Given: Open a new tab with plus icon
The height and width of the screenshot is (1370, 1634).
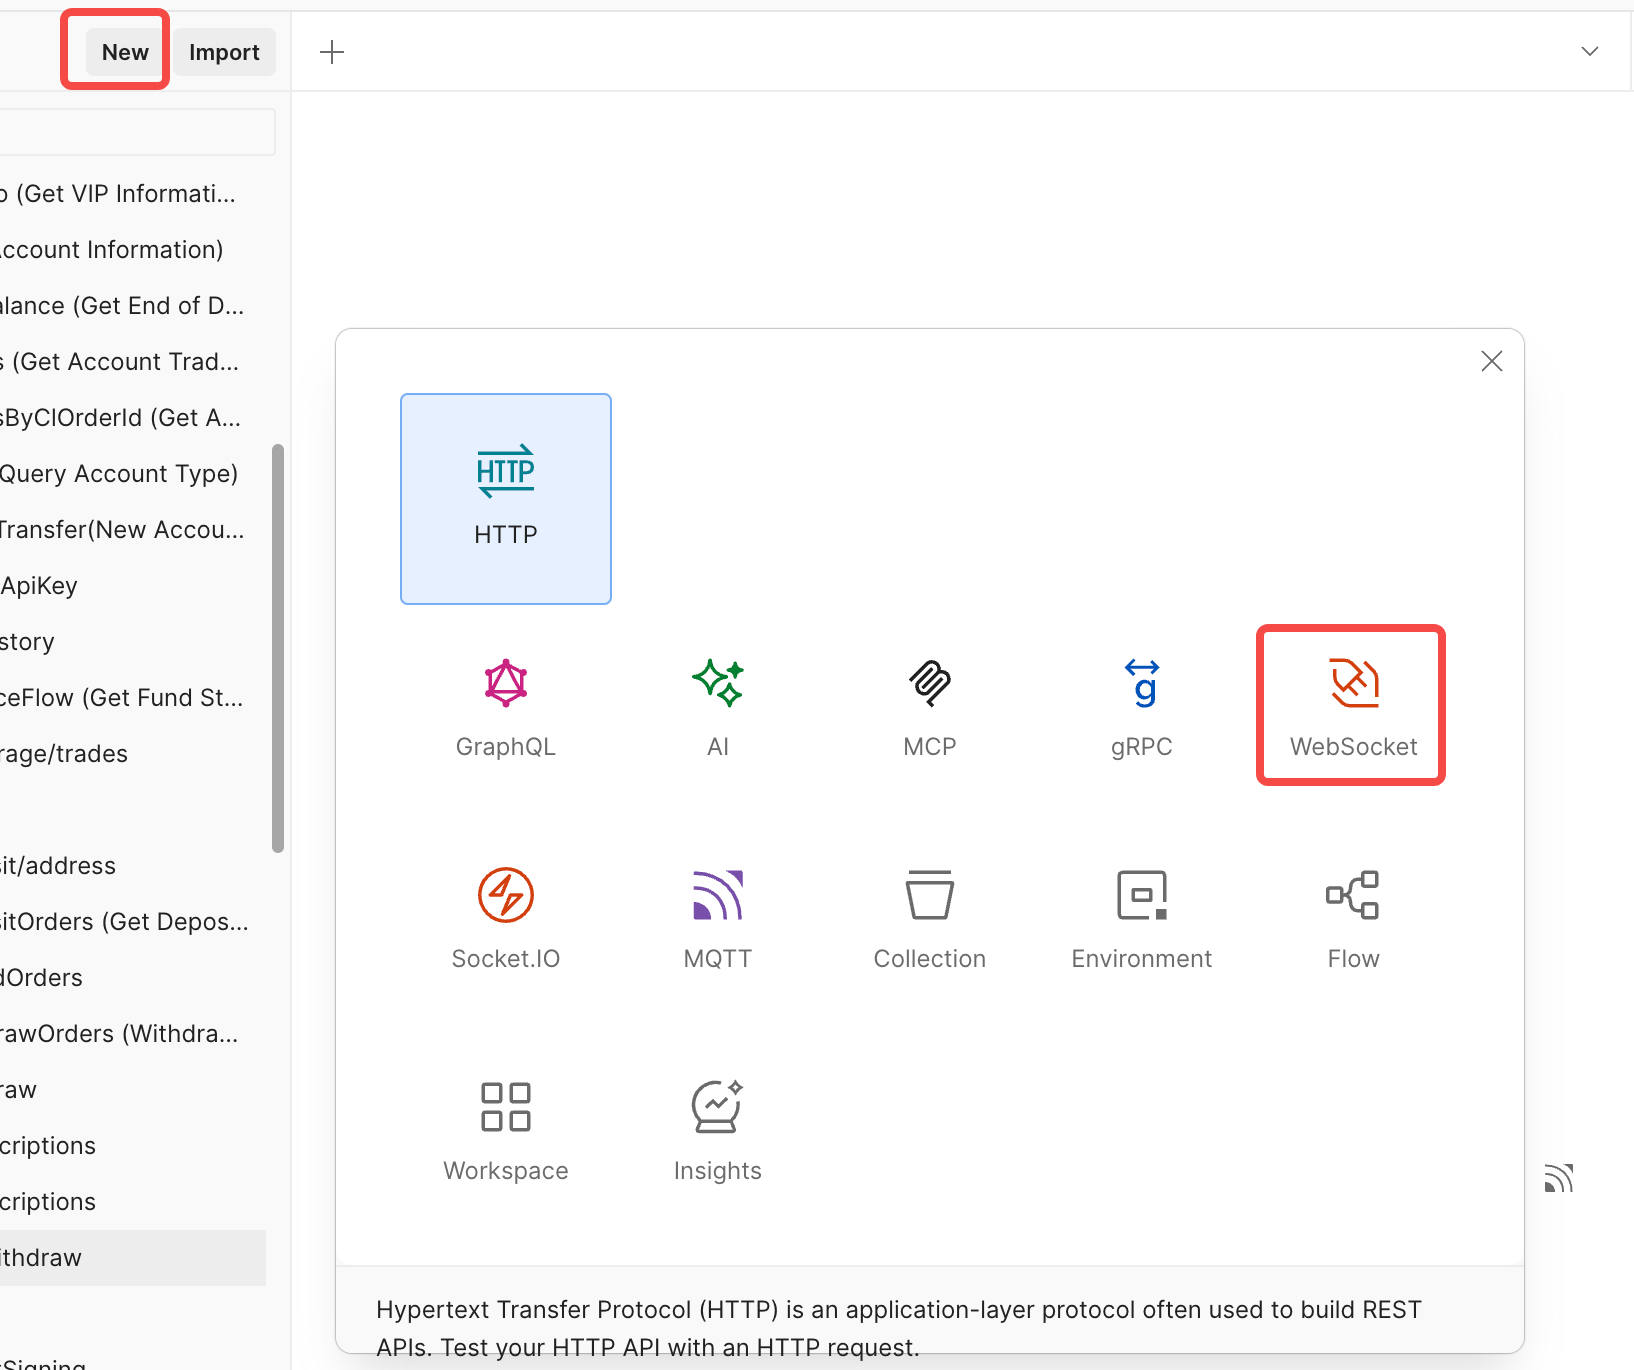Looking at the screenshot, I should (x=332, y=52).
